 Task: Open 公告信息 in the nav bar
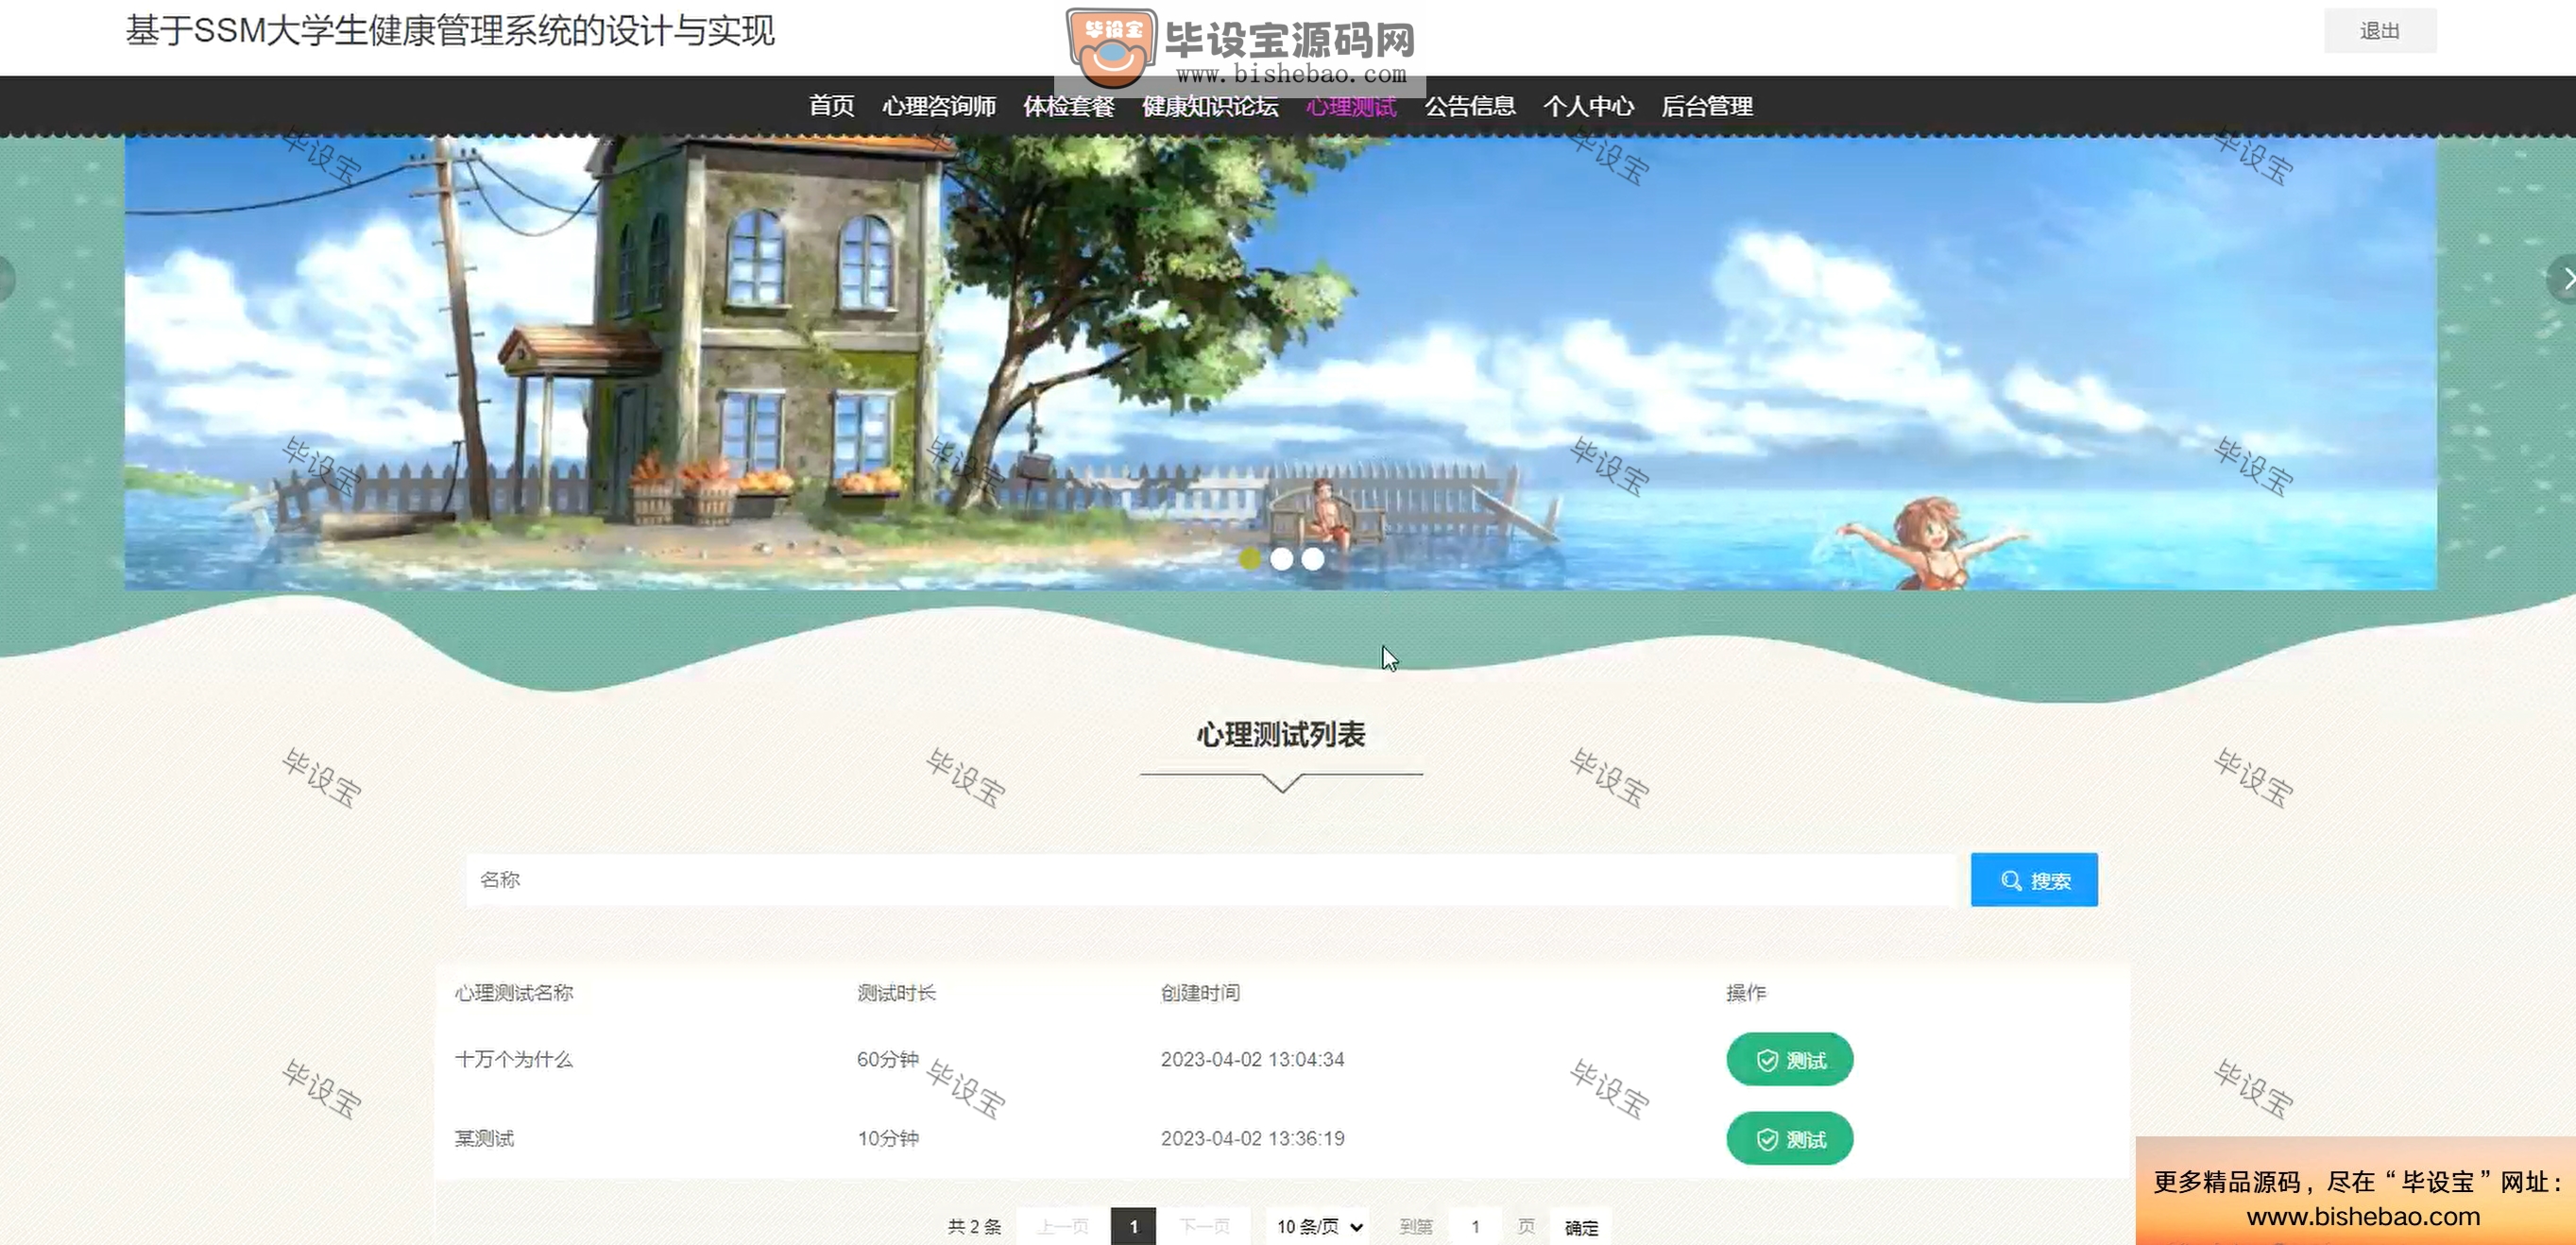pos(1469,106)
